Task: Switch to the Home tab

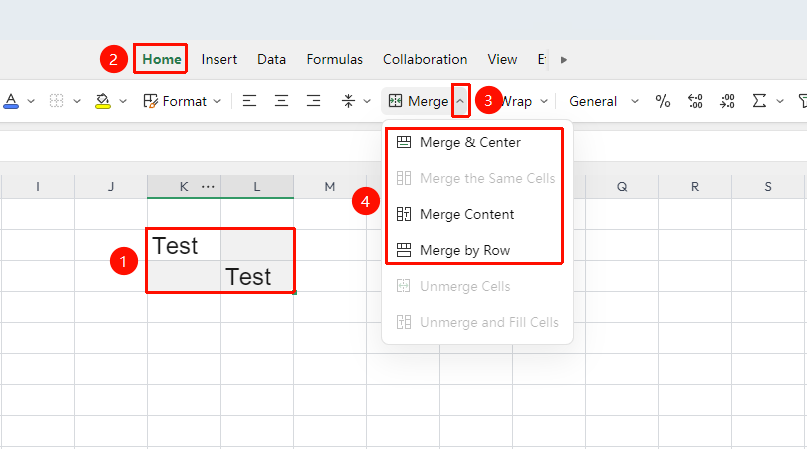Action: coord(162,59)
